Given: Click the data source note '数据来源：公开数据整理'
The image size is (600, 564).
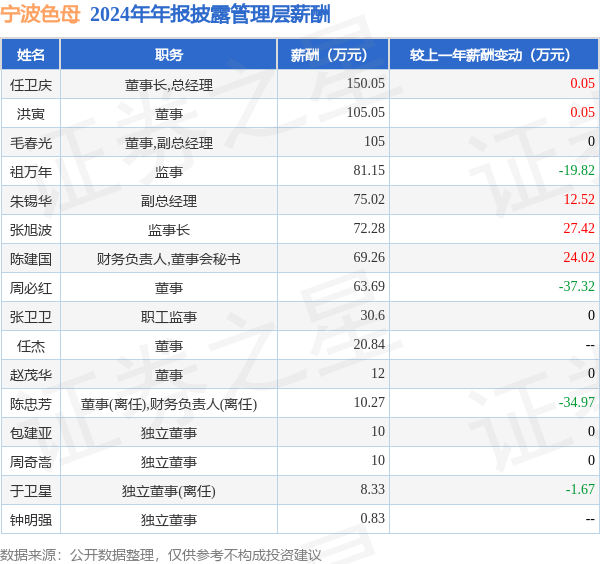Looking at the screenshot, I should click(x=77, y=555).
